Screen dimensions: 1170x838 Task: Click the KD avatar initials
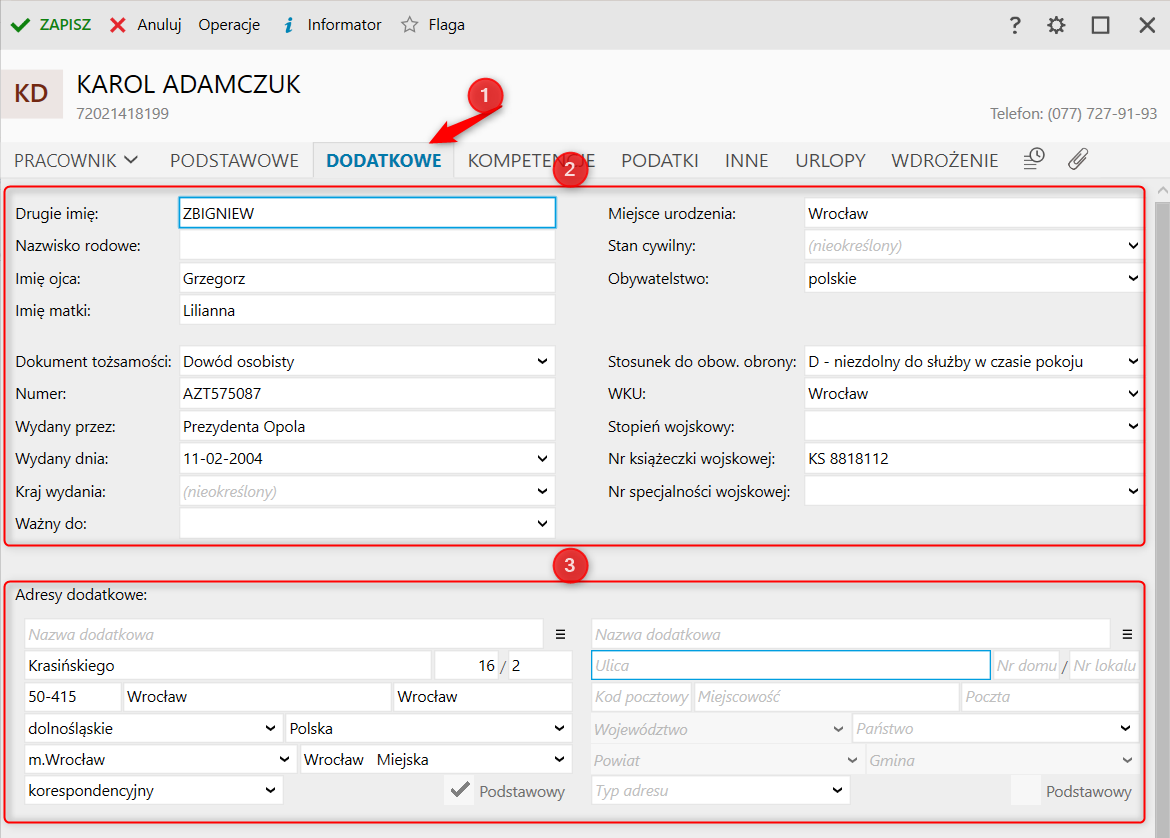[31, 93]
